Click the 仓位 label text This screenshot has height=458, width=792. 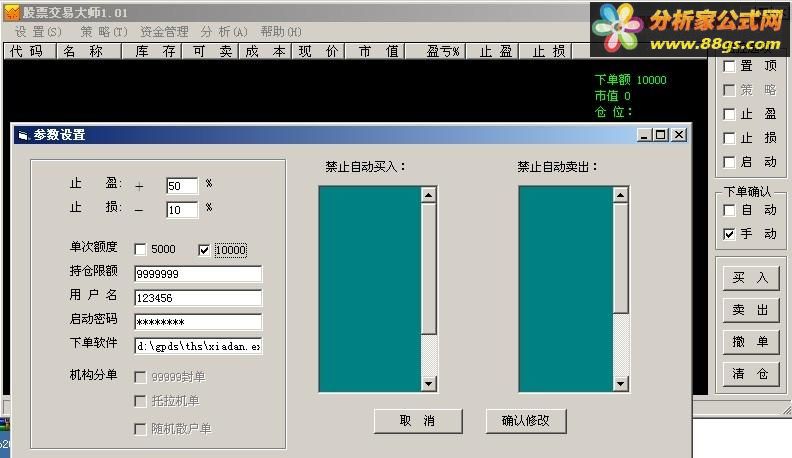[x=613, y=112]
